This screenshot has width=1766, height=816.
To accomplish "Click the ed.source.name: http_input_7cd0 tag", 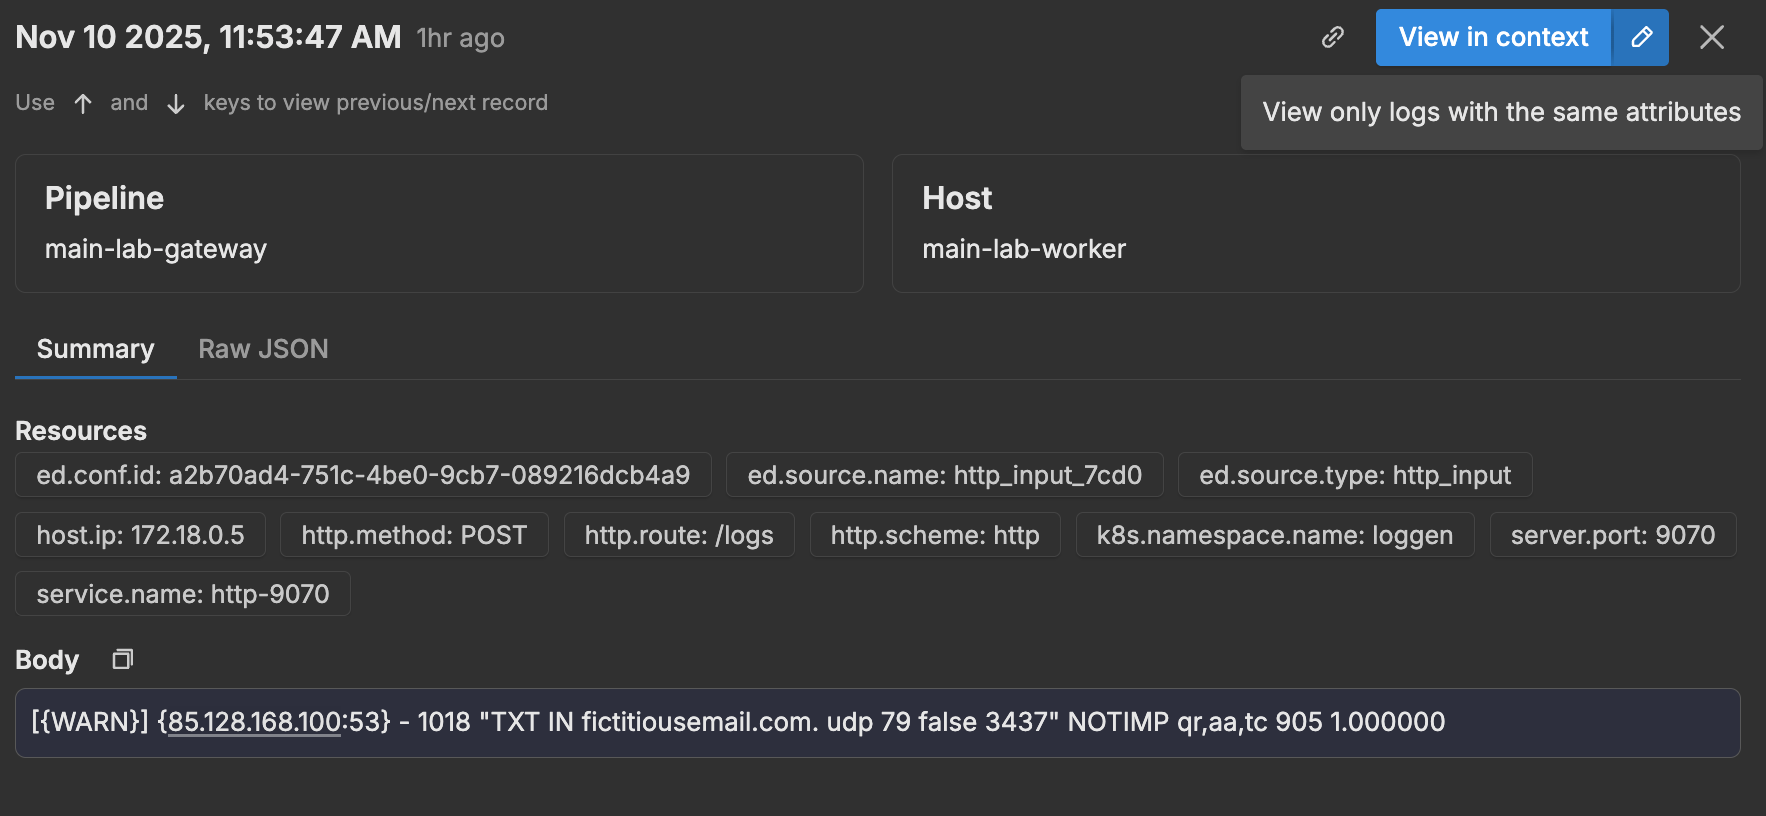I will click(x=944, y=475).
